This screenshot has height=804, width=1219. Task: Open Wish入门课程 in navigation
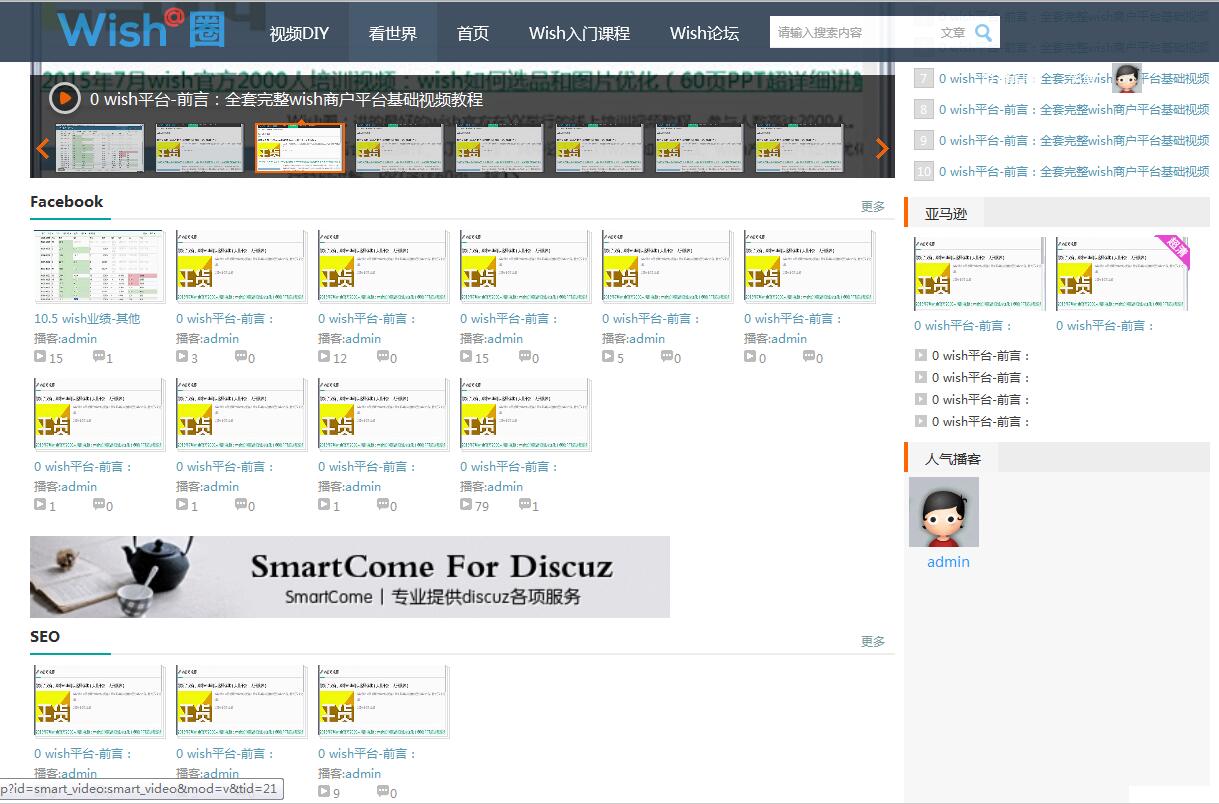[580, 33]
